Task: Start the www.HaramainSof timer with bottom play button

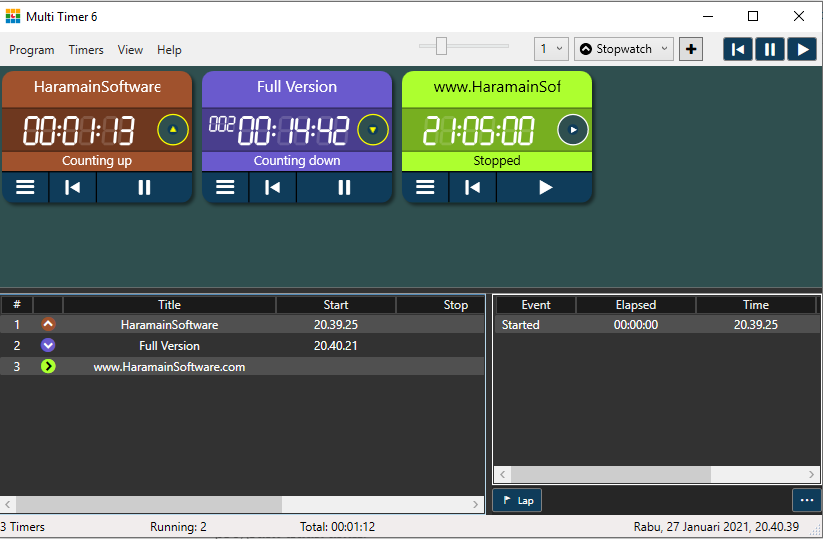Action: (x=545, y=187)
